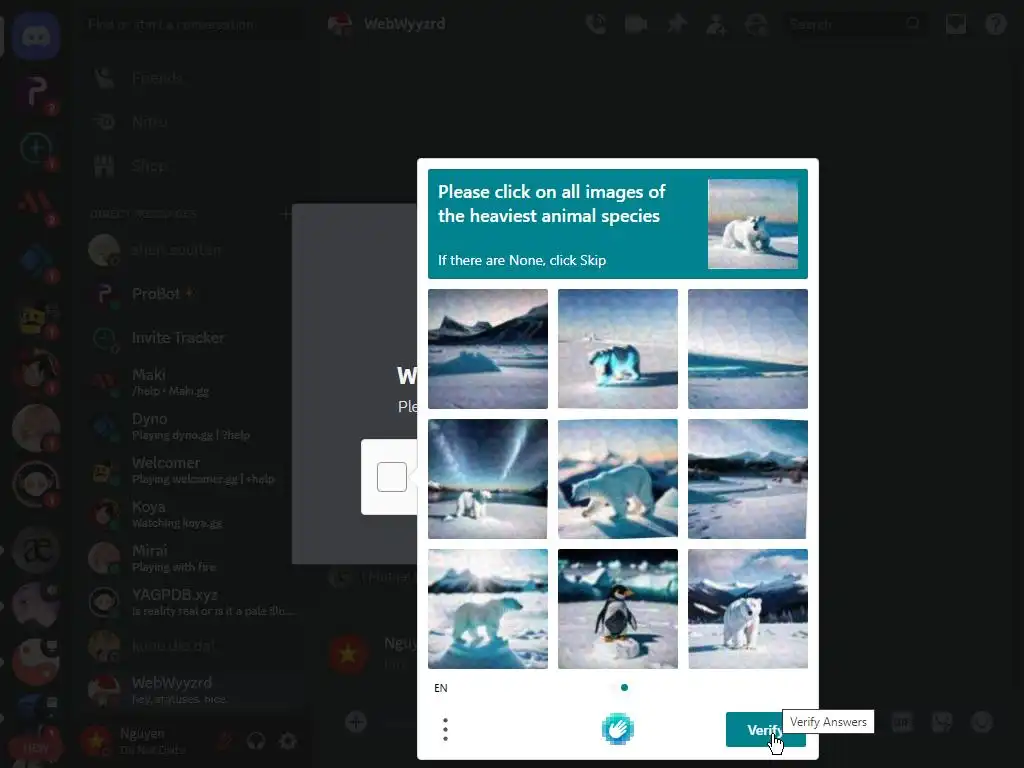Click the tile with aurora night sky
This screenshot has height=768, width=1024.
pos(488,479)
